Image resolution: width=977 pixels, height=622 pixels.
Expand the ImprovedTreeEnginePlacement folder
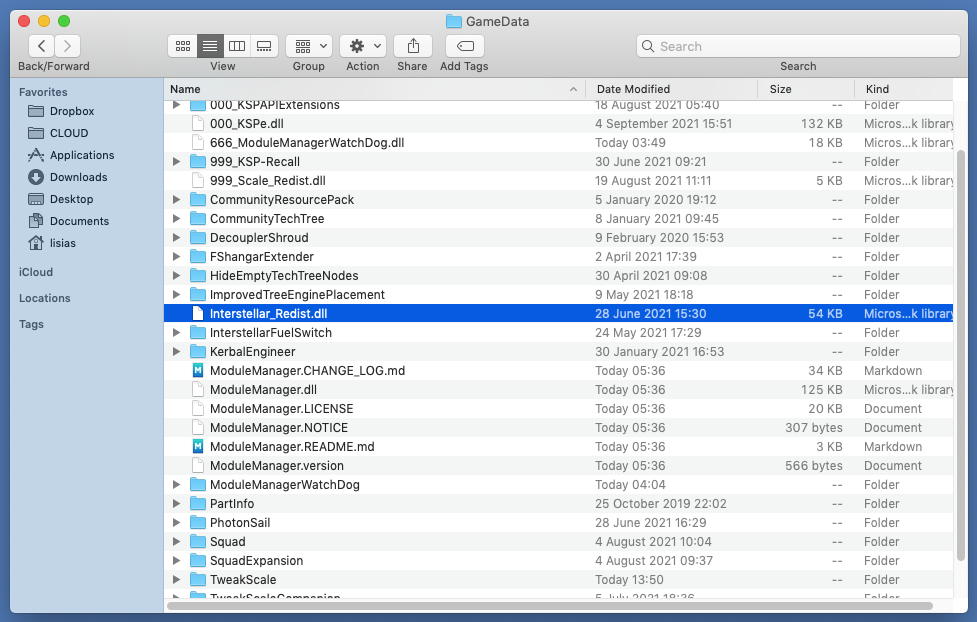(x=176, y=295)
